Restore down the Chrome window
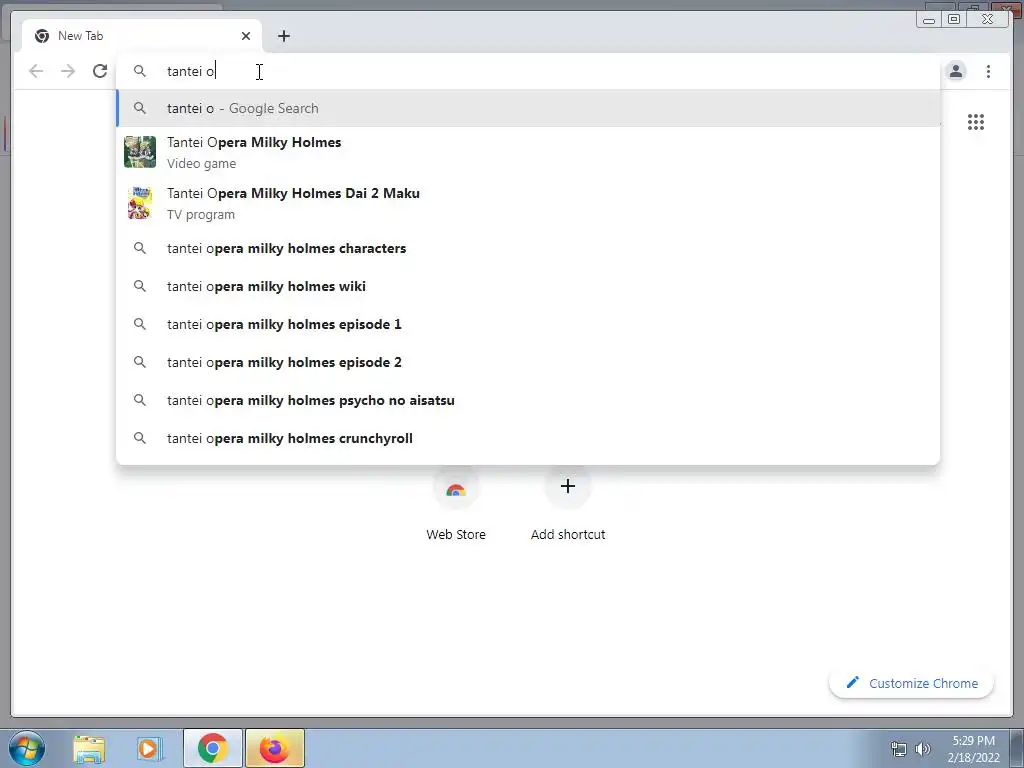This screenshot has height=768, width=1024. coord(953,19)
